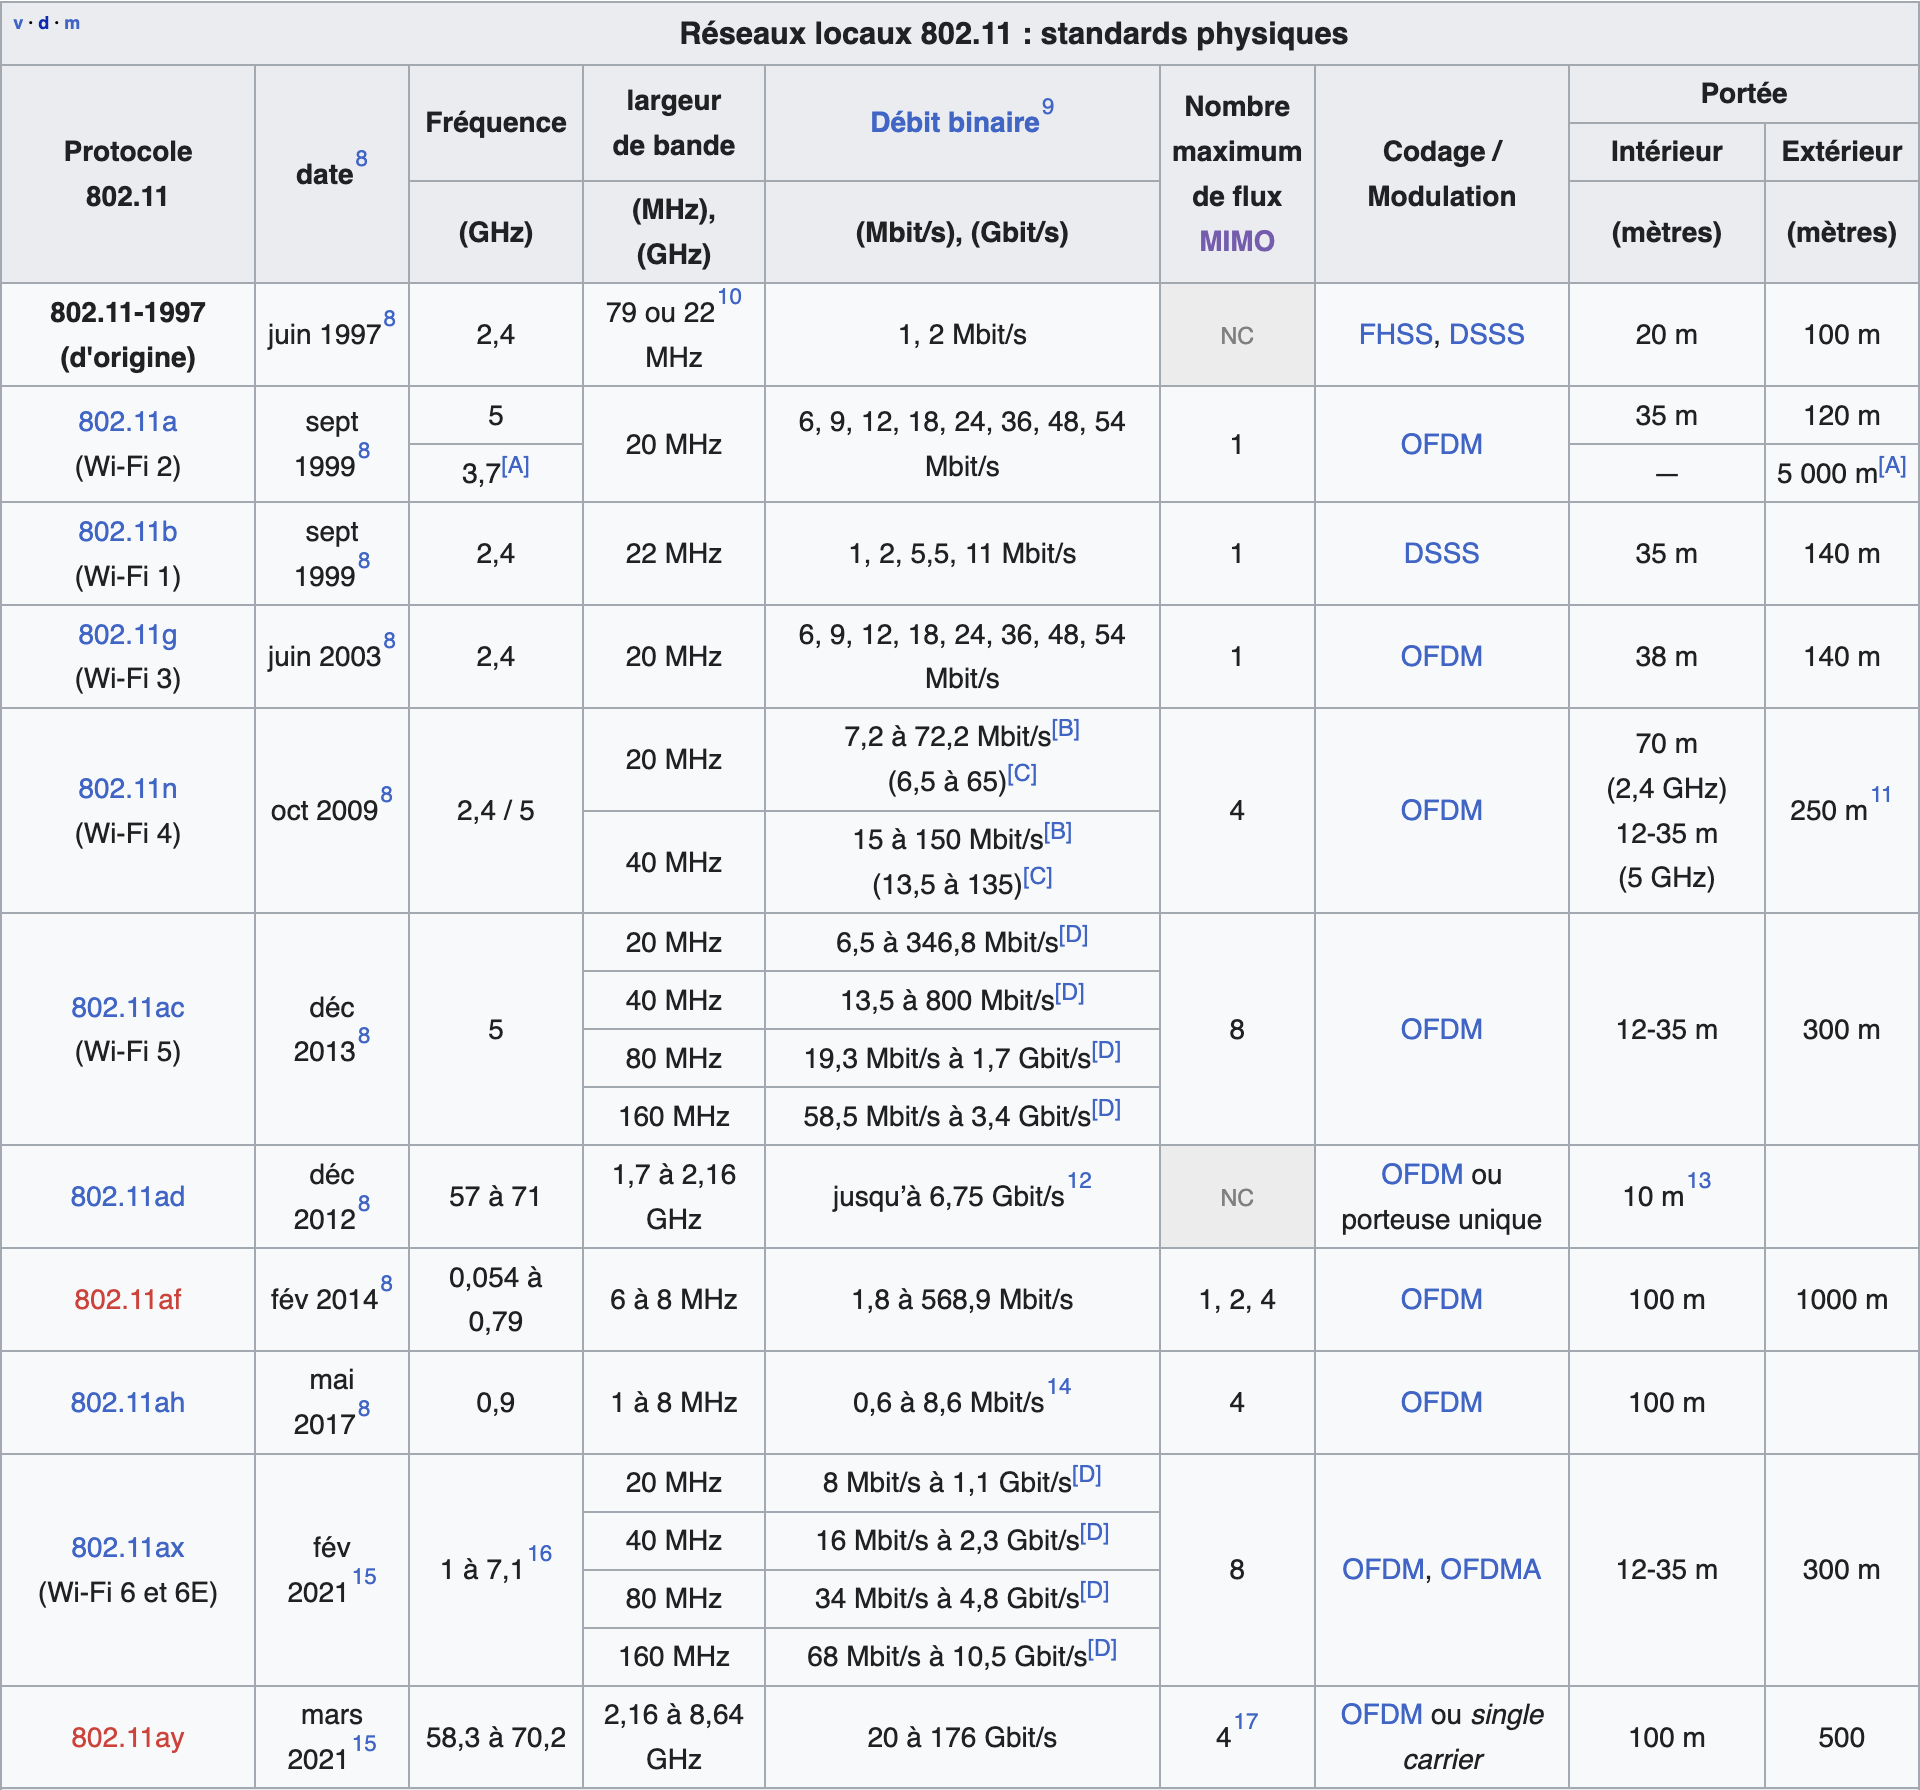
Task: Open footnote 12 after 6,75 Gbit/s
Action: coord(1080,1181)
